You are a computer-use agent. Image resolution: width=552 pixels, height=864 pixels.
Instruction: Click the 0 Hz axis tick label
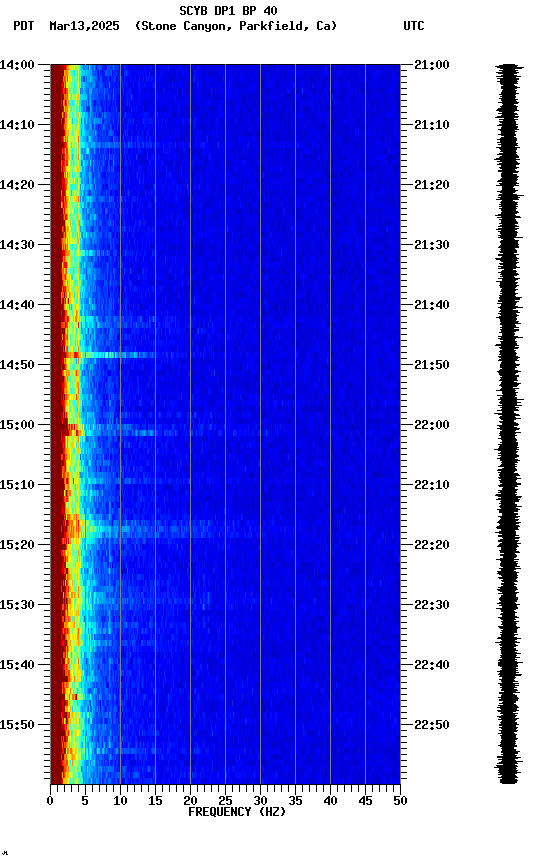pos(50,801)
